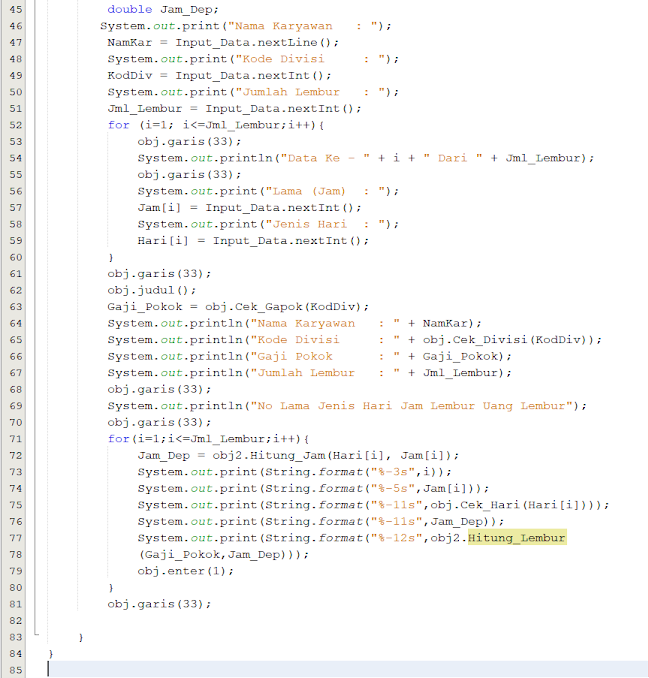Select line number 63 in the gutter
Image resolution: width=649 pixels, height=678 pixels.
[x=16, y=307]
